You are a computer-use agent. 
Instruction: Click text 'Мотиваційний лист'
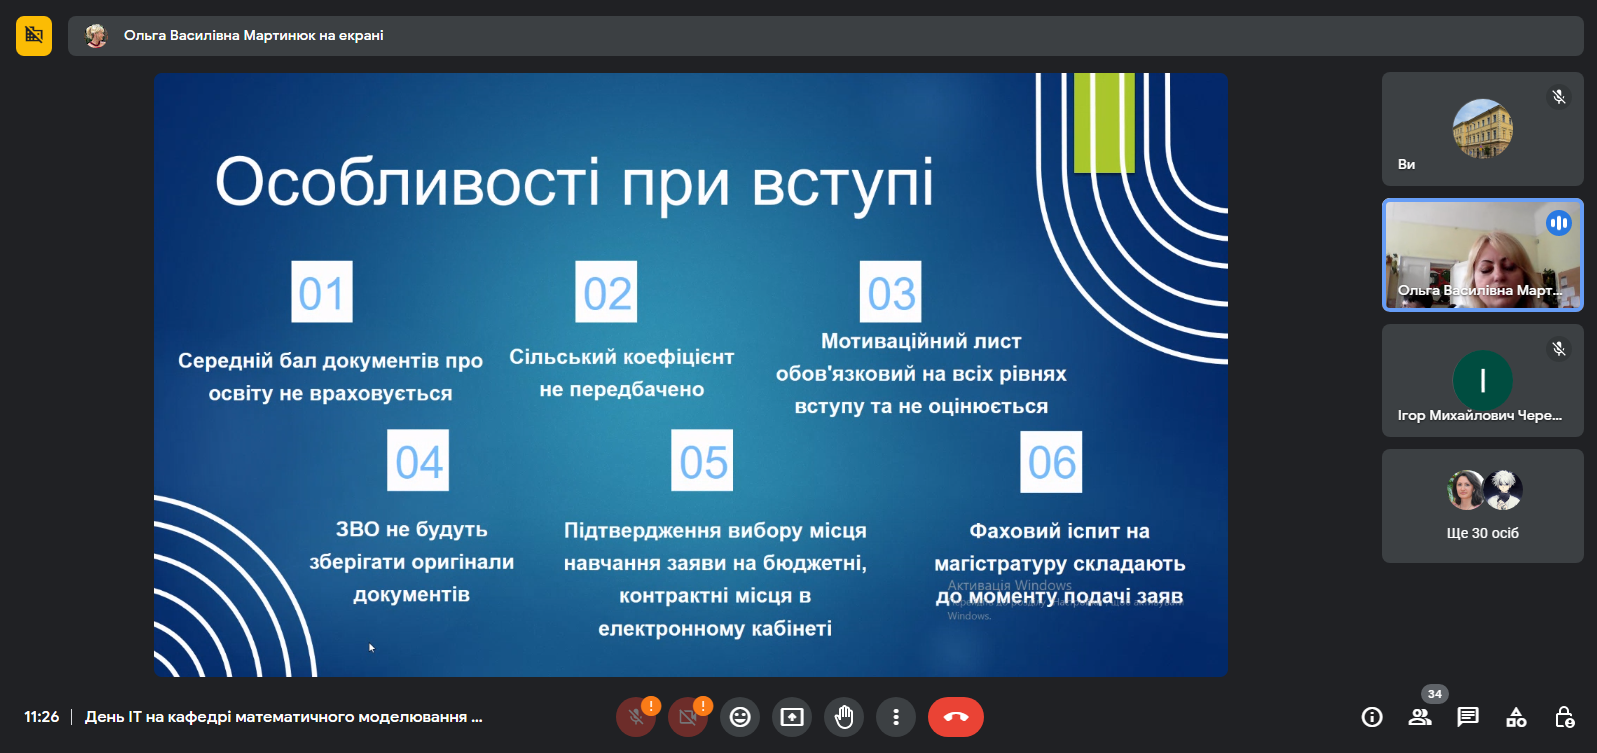[x=921, y=341]
